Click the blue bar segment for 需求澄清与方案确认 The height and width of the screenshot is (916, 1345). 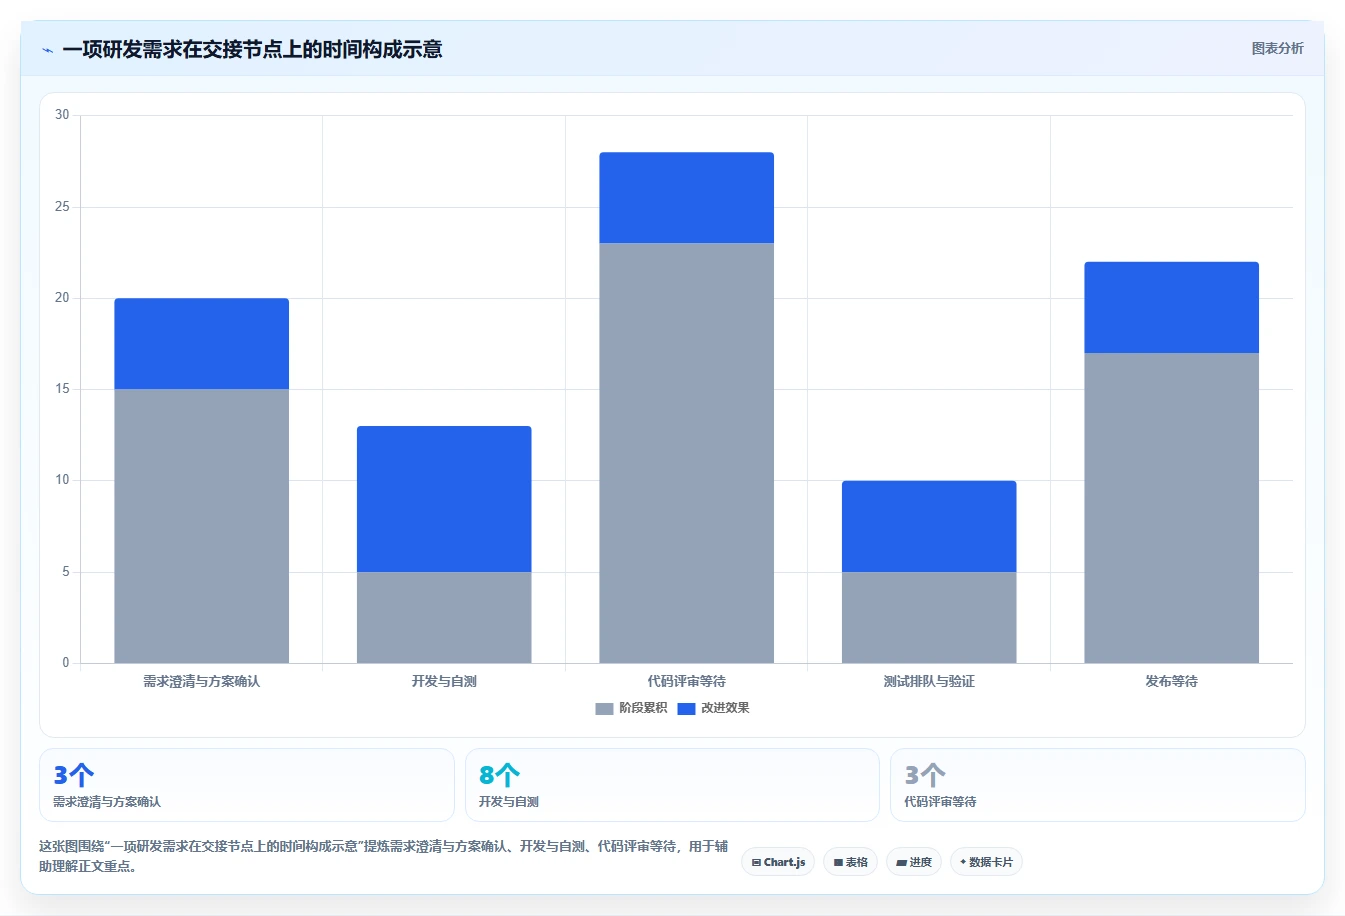202,344
